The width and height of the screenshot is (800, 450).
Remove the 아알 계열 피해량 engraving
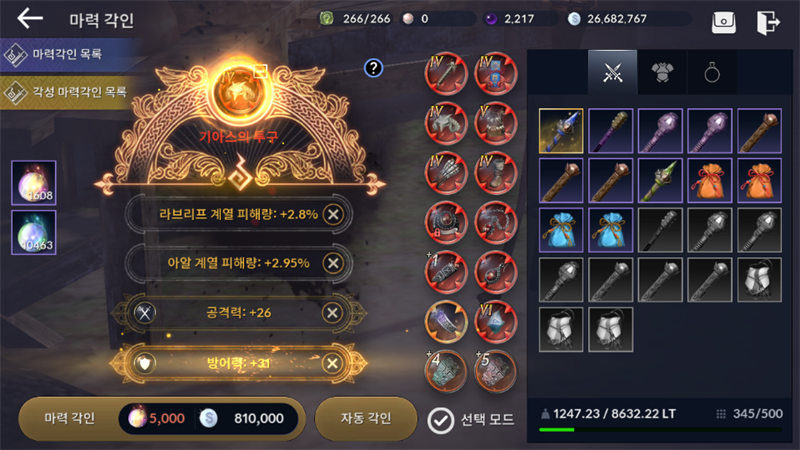pos(333,263)
